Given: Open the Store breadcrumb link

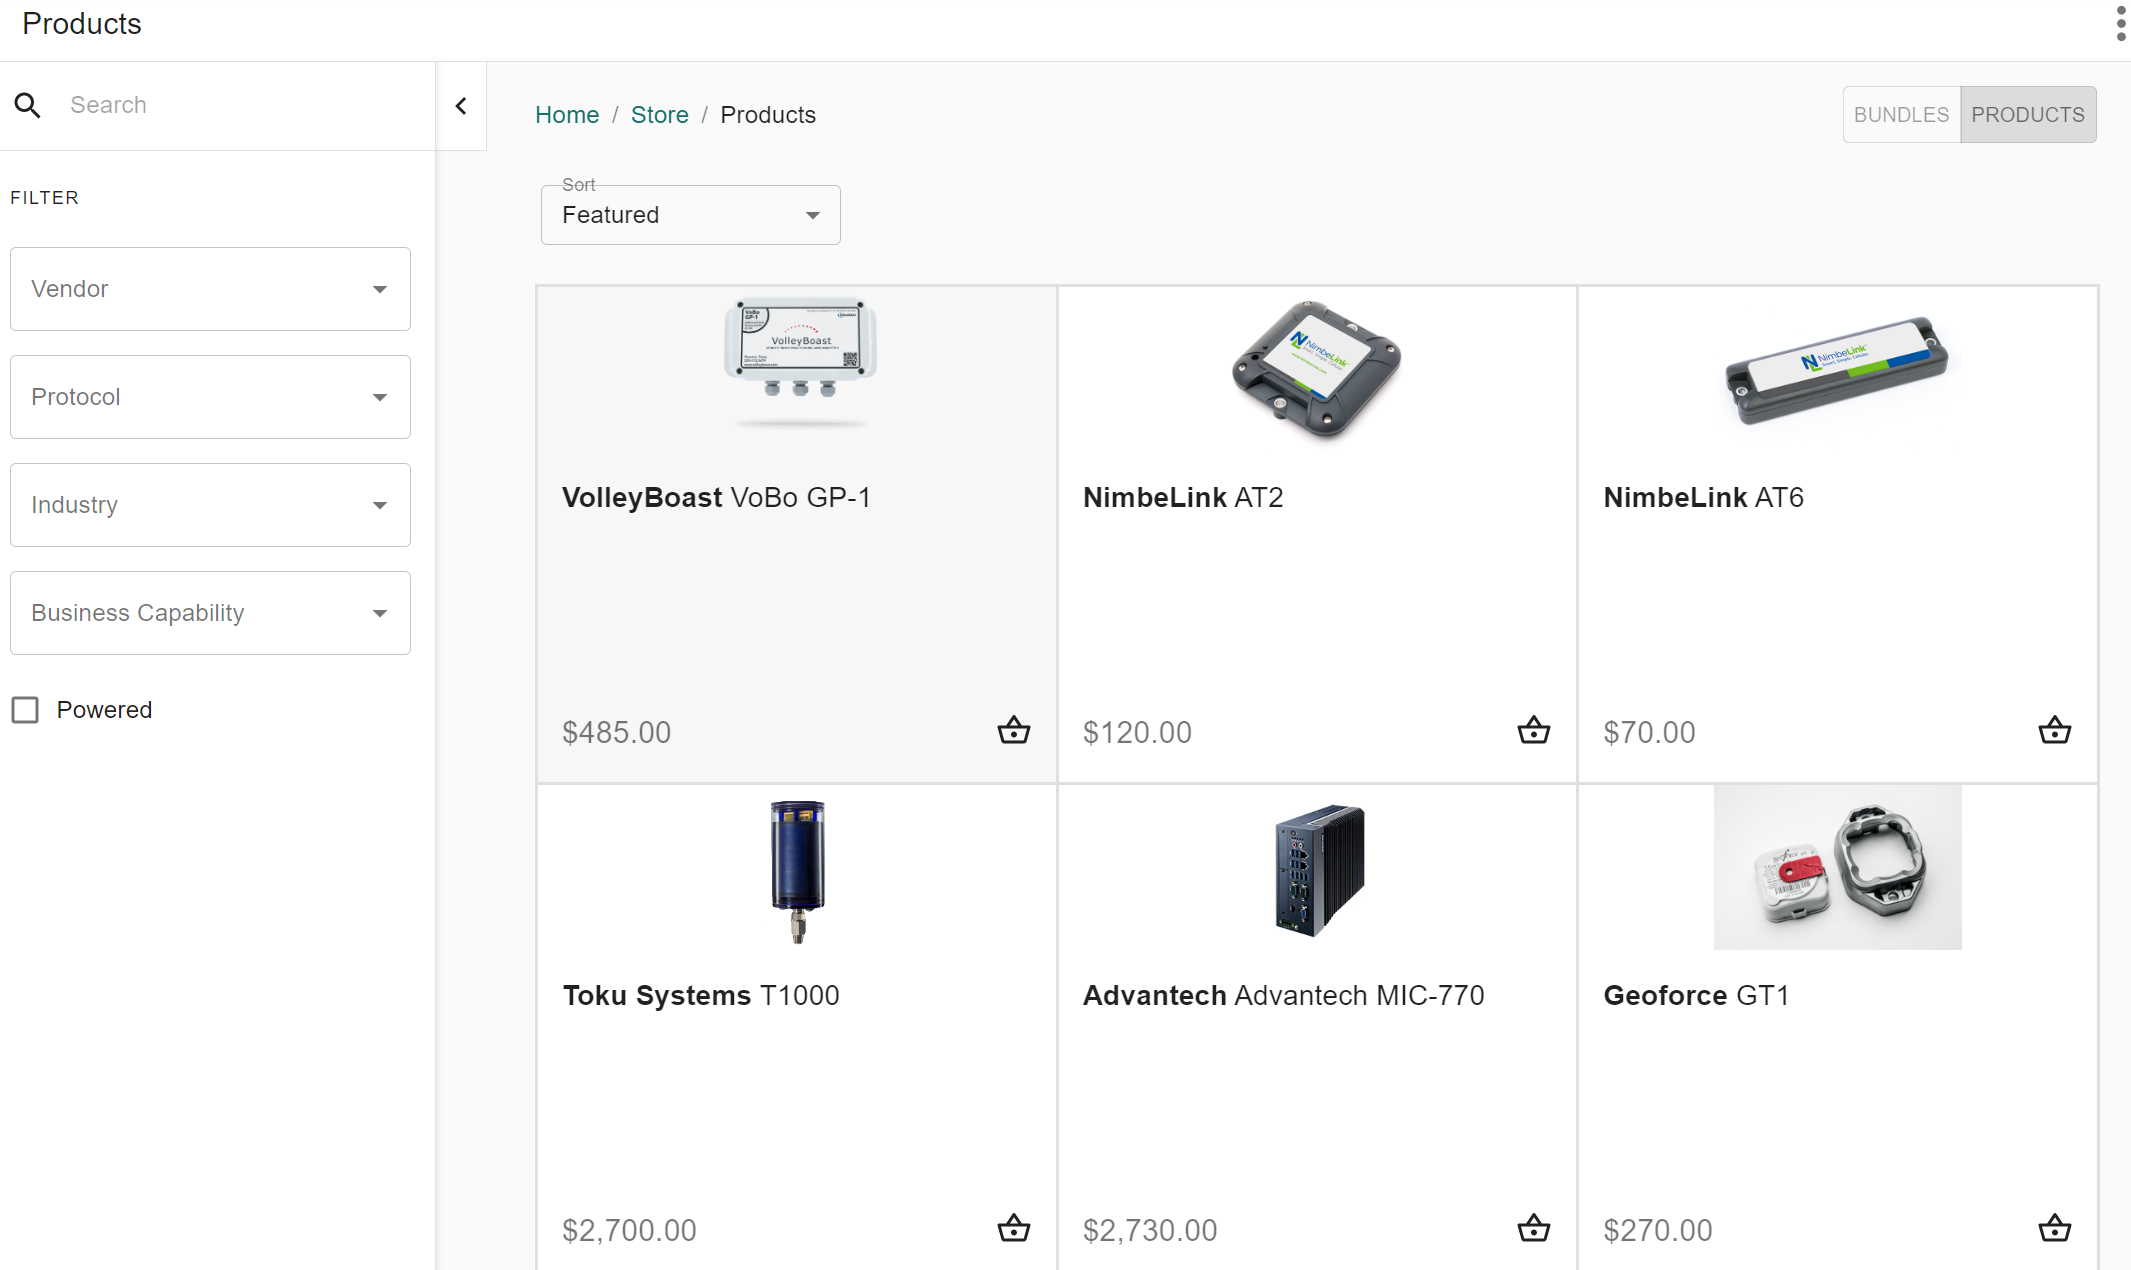Looking at the screenshot, I should (659, 115).
